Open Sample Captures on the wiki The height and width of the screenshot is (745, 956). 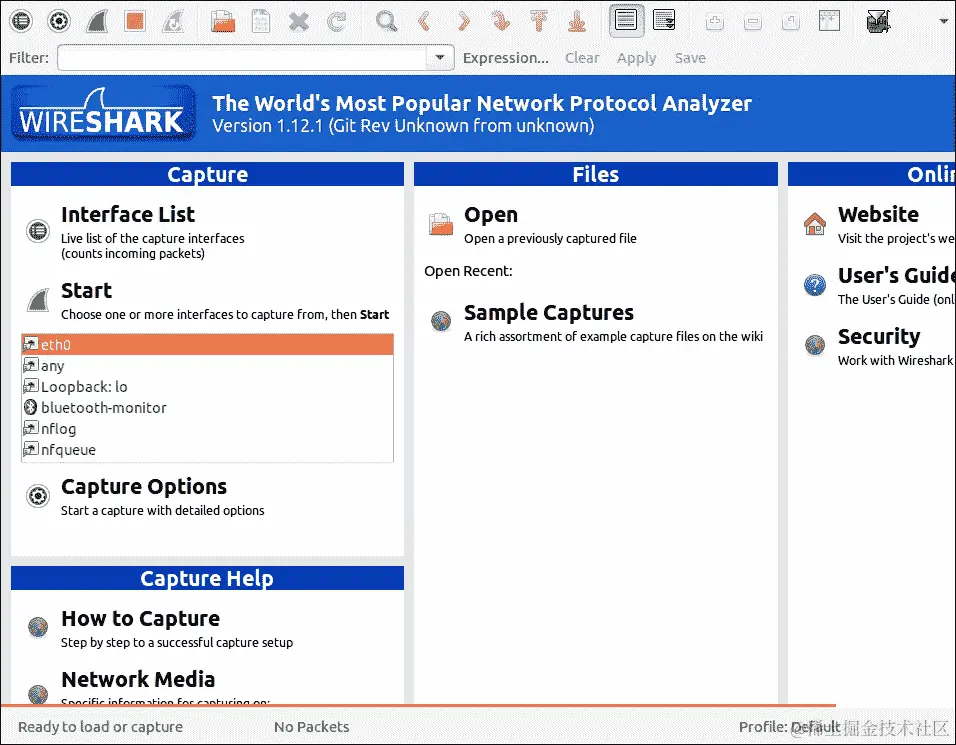click(549, 313)
